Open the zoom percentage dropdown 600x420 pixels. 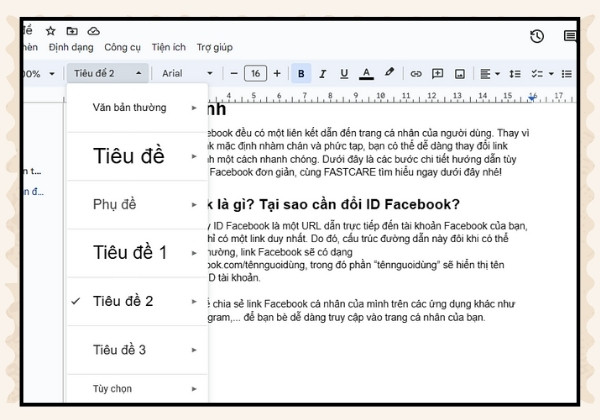(40, 74)
